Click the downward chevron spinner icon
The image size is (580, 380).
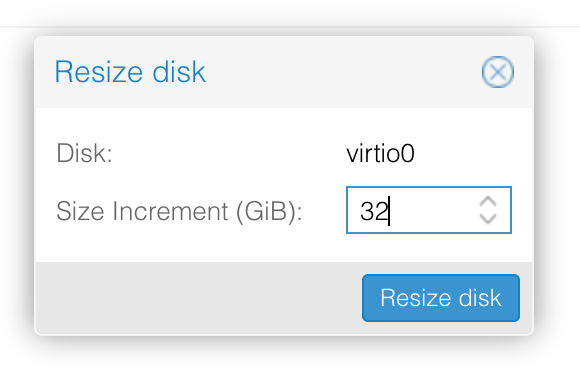pos(488,219)
